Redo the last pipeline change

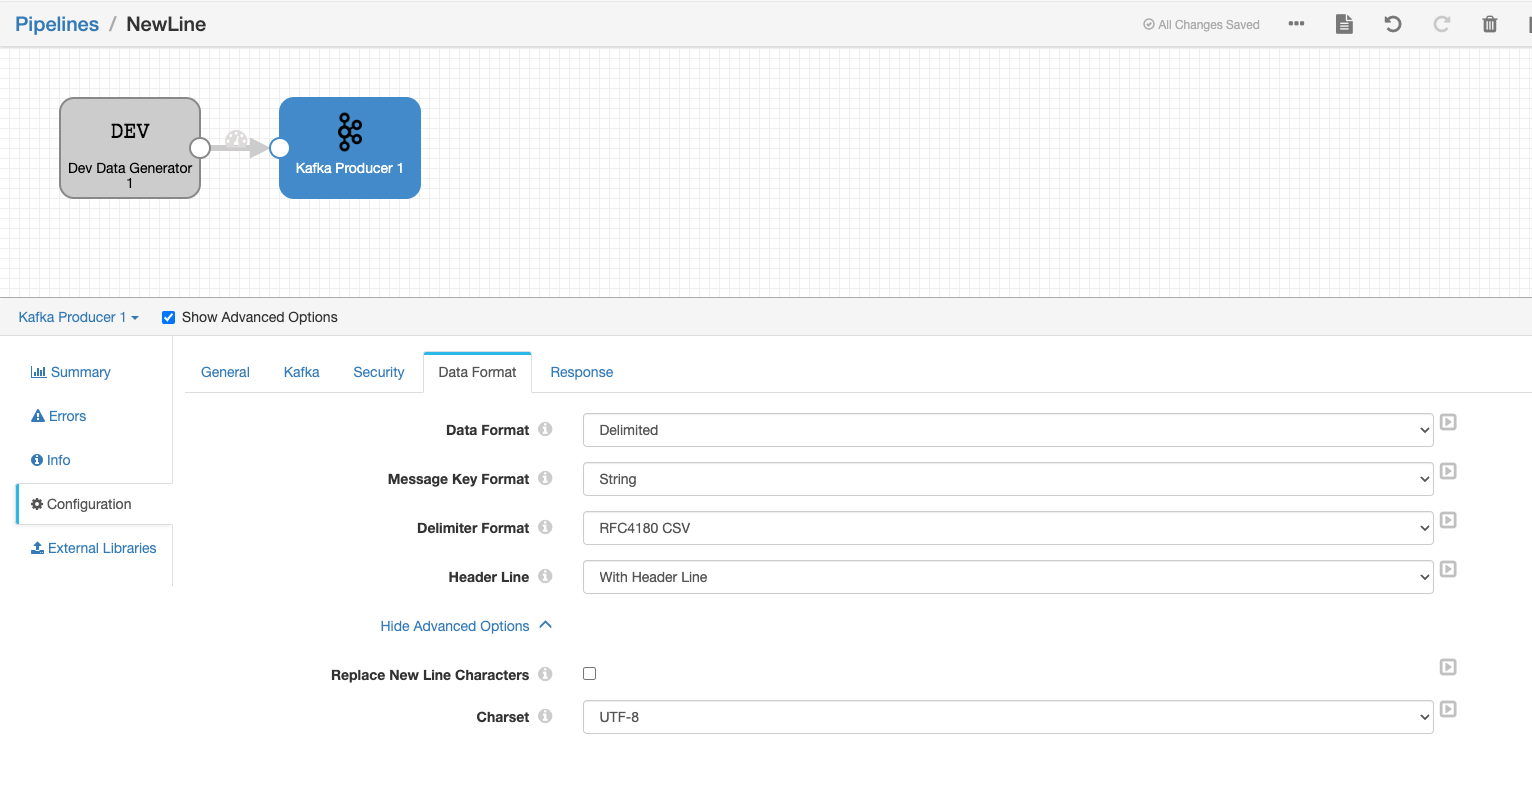point(1441,24)
